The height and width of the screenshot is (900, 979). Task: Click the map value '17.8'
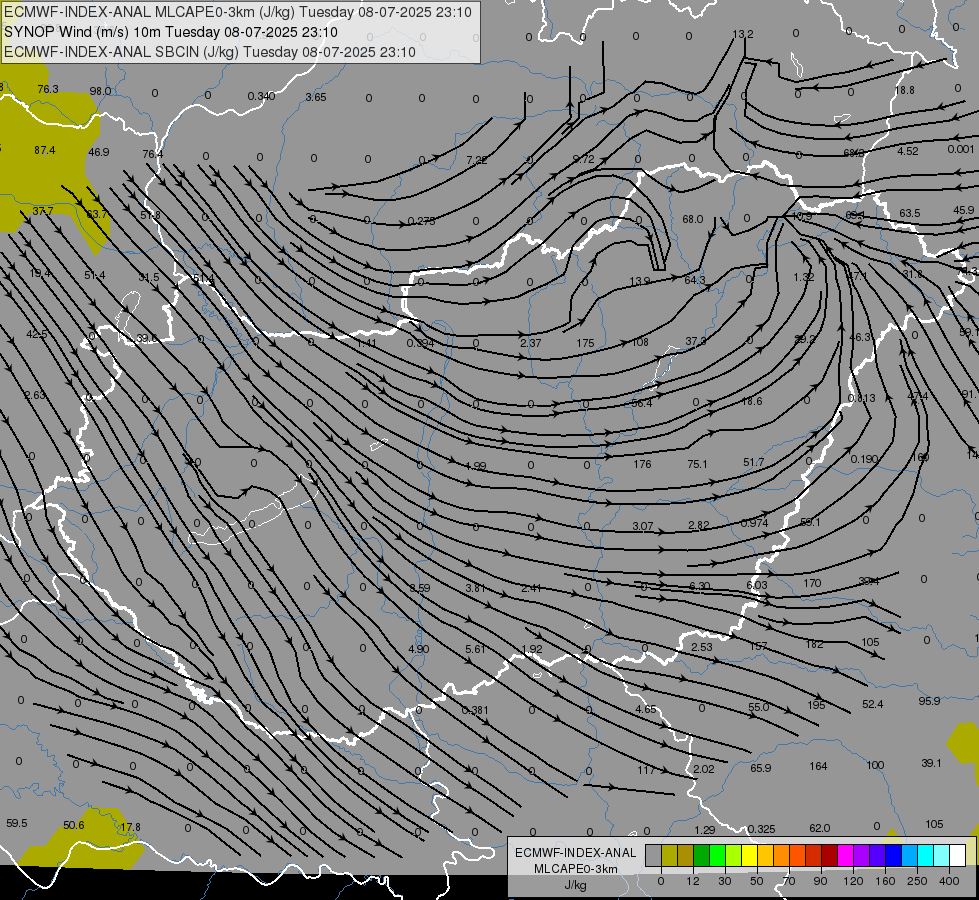pos(130,827)
